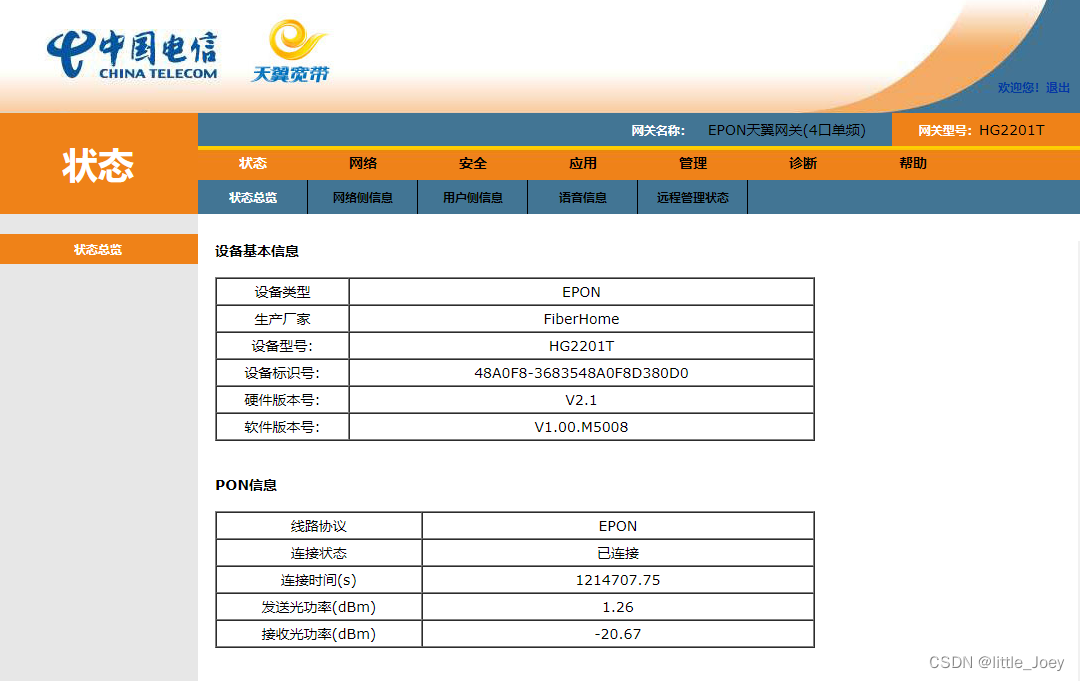This screenshot has height=681, width=1080.
Task: View the 语音信息 sub-tab
Action: [582, 197]
